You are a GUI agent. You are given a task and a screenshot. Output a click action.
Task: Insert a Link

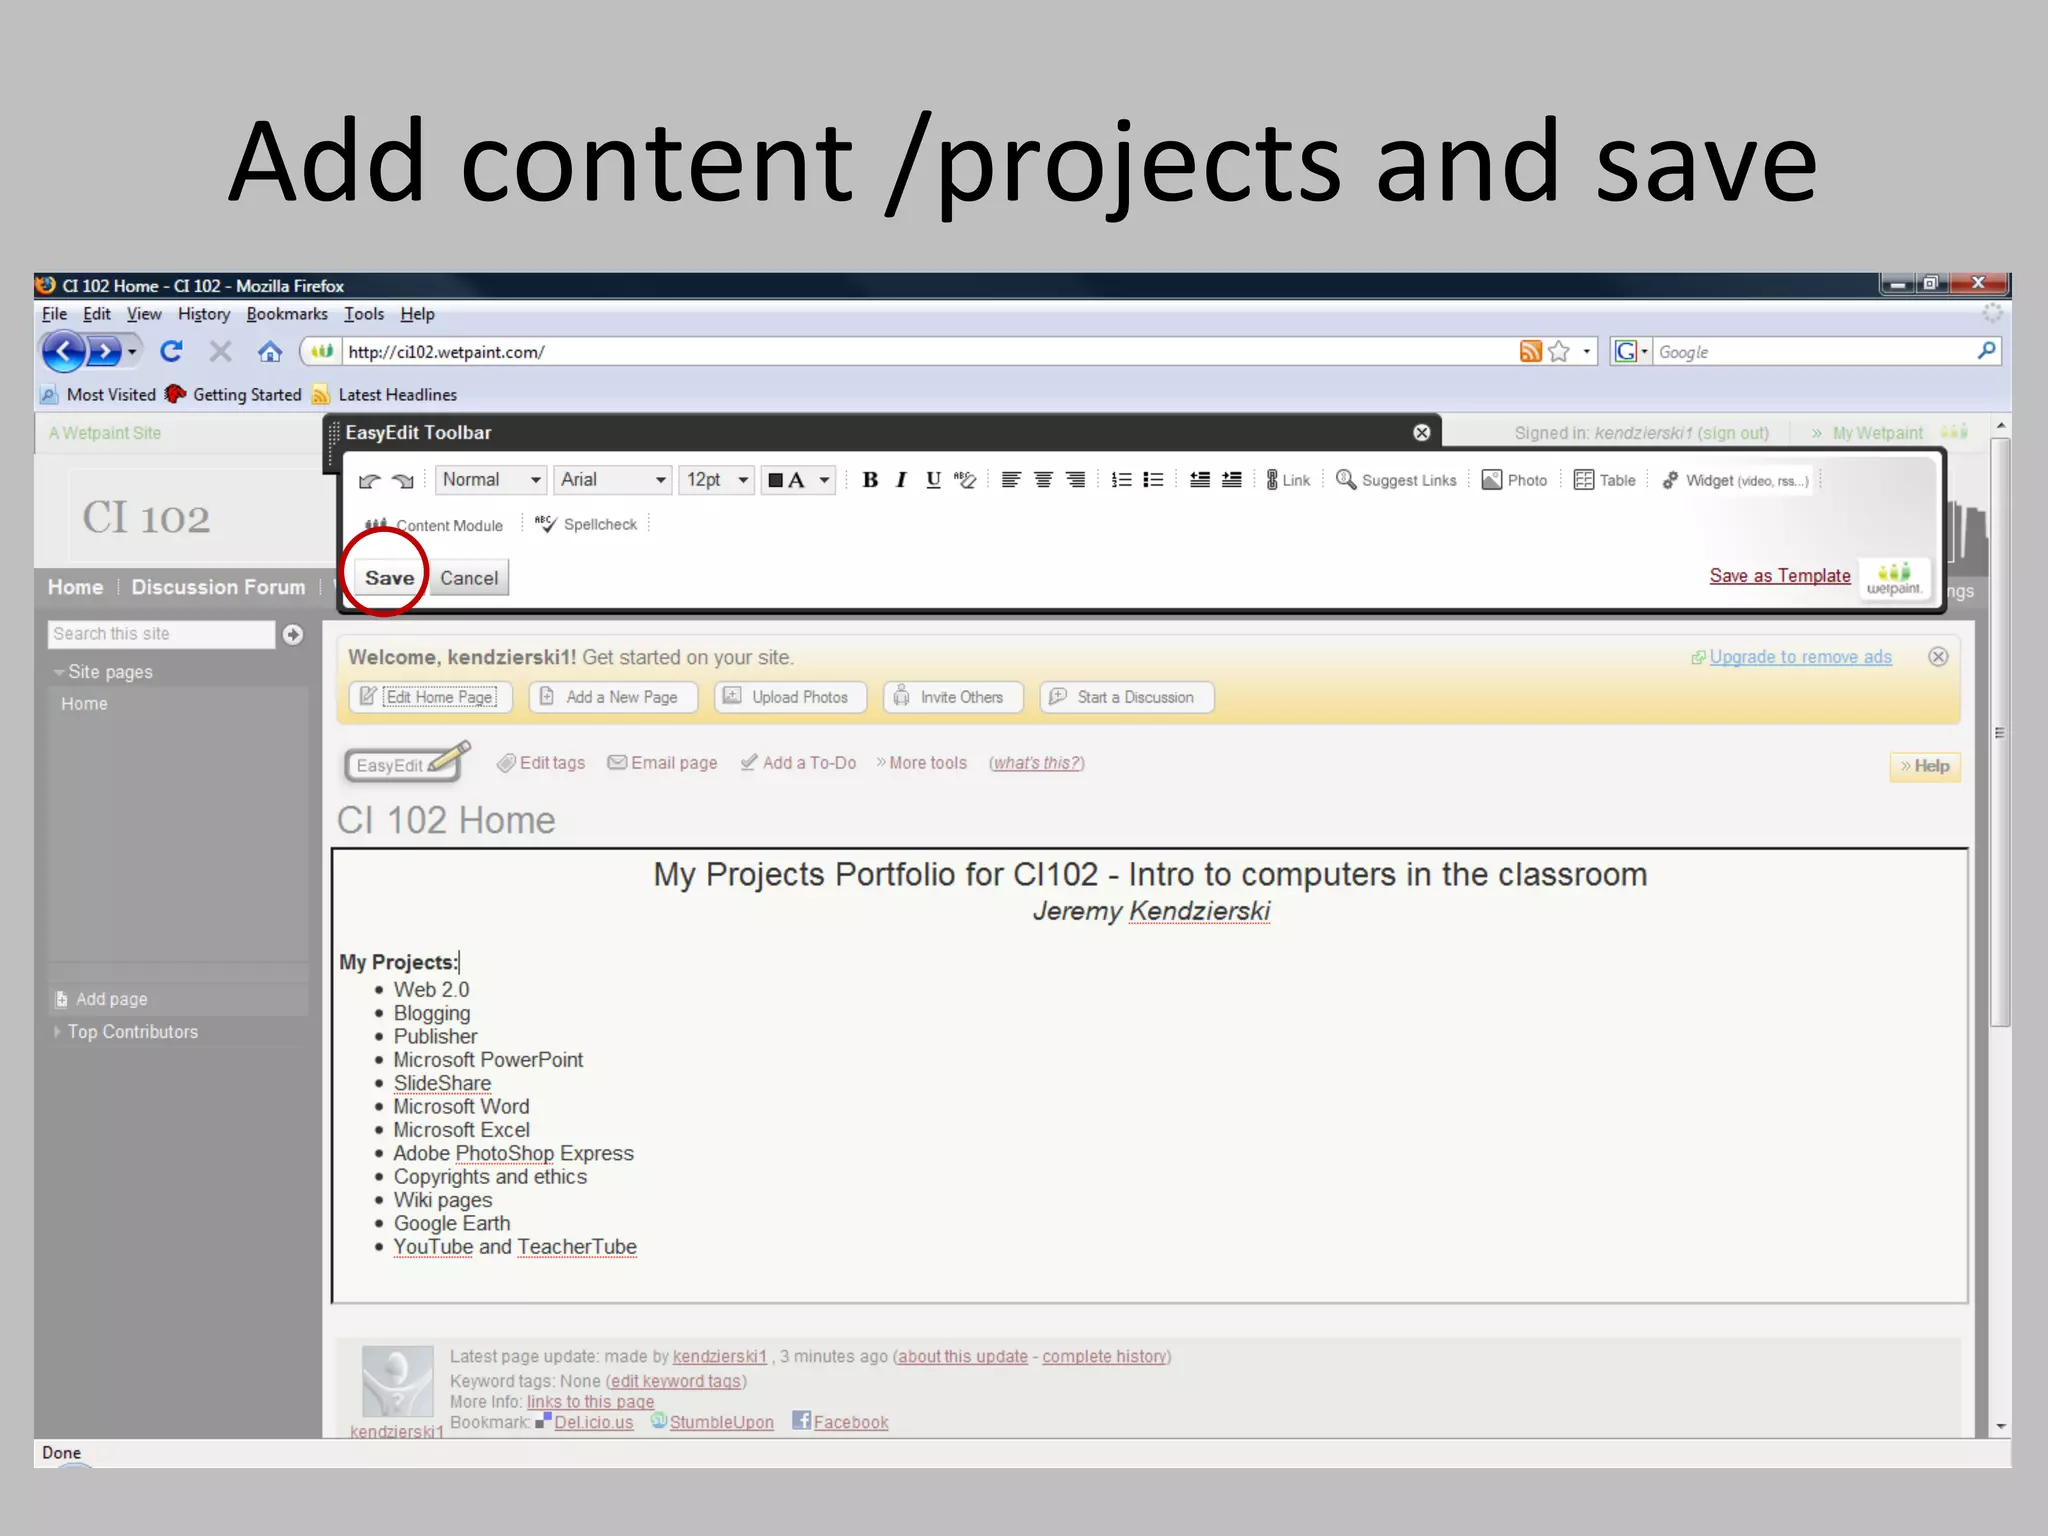[x=1288, y=480]
